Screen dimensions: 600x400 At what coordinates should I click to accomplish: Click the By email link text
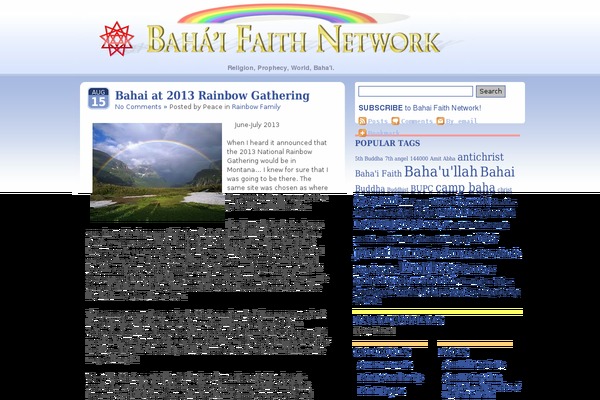pos(461,121)
